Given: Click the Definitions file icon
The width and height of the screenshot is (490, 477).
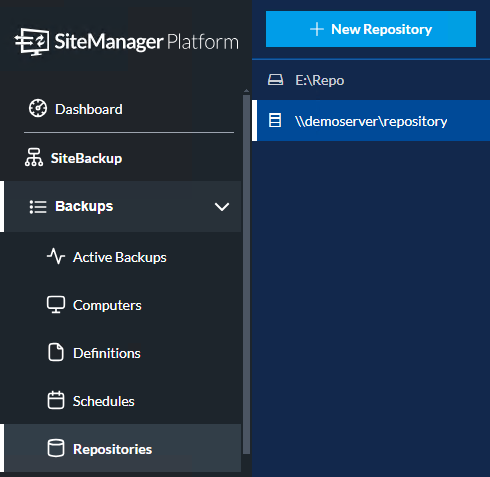Looking at the screenshot, I should click(x=56, y=352).
